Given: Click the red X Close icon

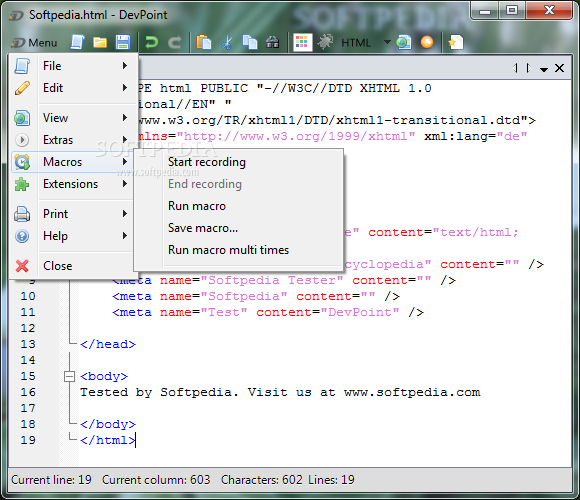Looking at the screenshot, I should click(22, 266).
